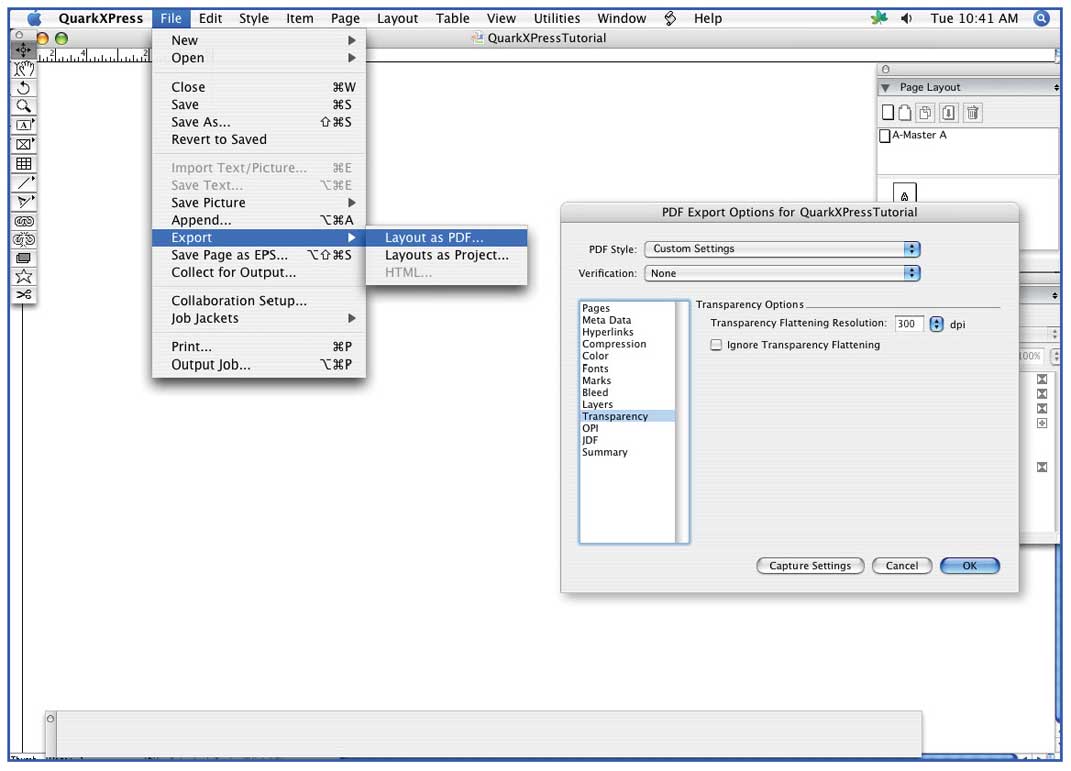Image resolution: width=1071 pixels, height=771 pixels.
Task: Click the page A thumbnail in Page Layout
Action: coord(905,193)
